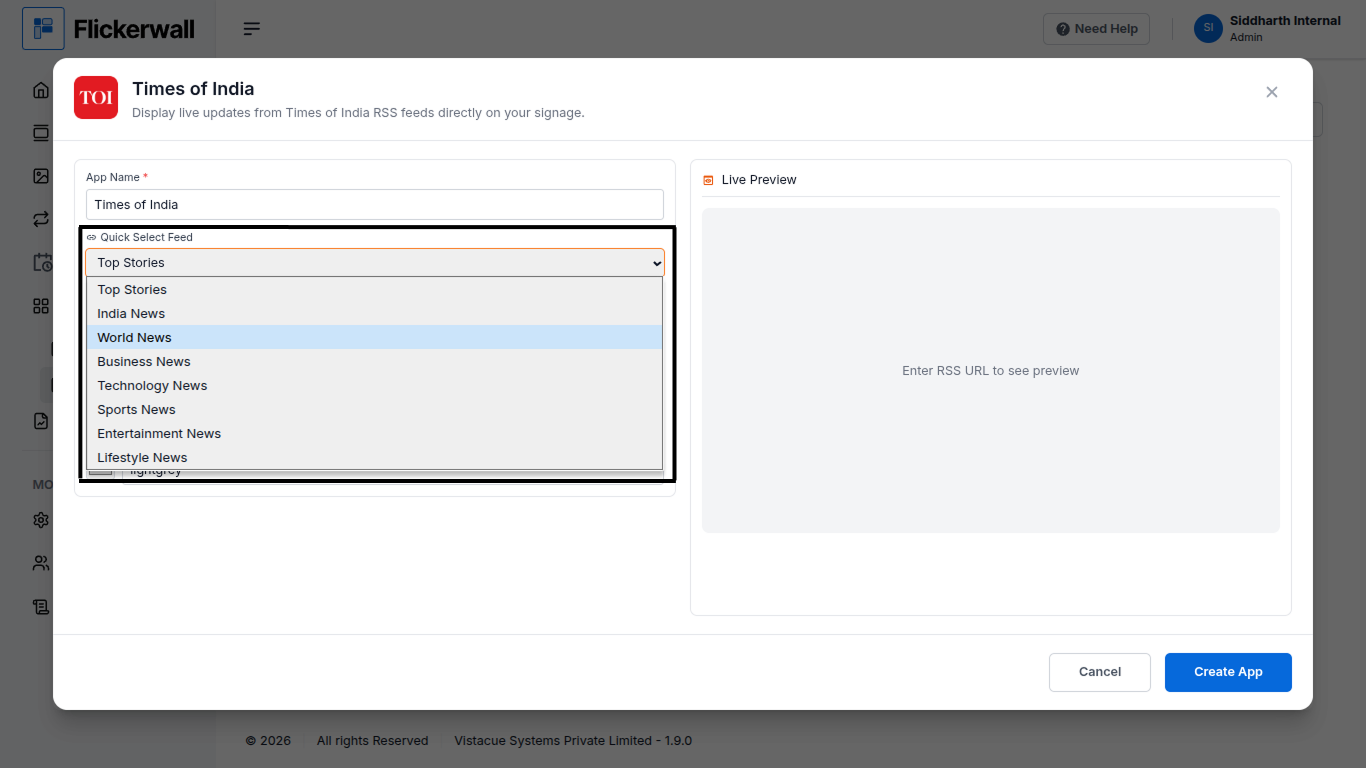
Task: Select Lifestyle News feed option
Action: point(374,457)
